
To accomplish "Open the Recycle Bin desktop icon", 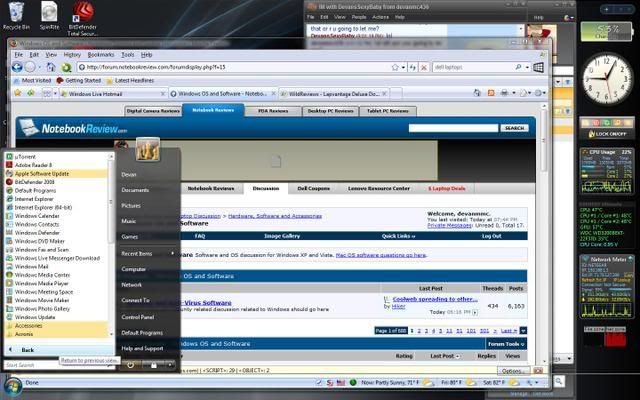I will pos(16,16).
